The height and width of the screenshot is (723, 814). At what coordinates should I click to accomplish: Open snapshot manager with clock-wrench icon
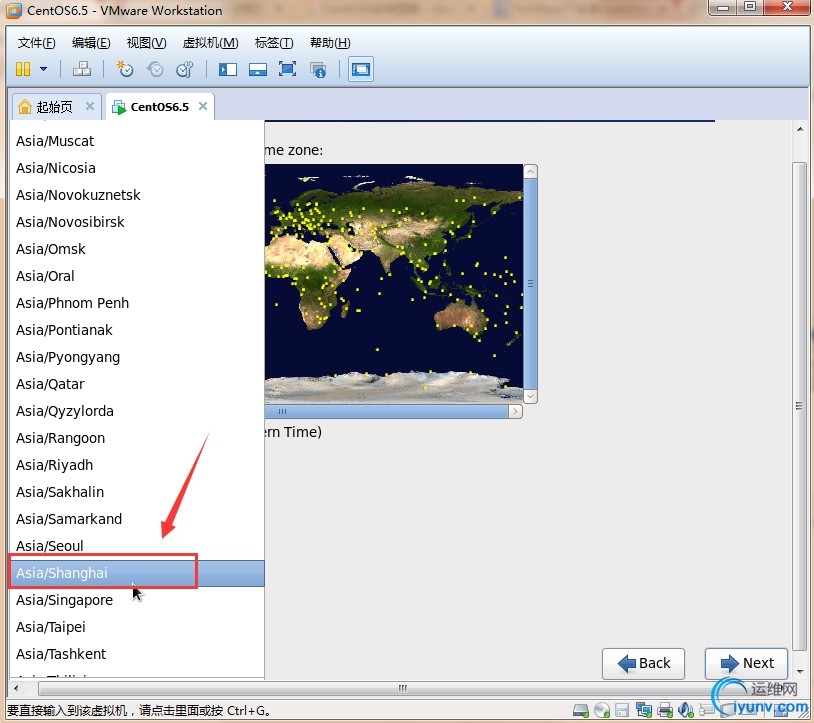point(185,69)
